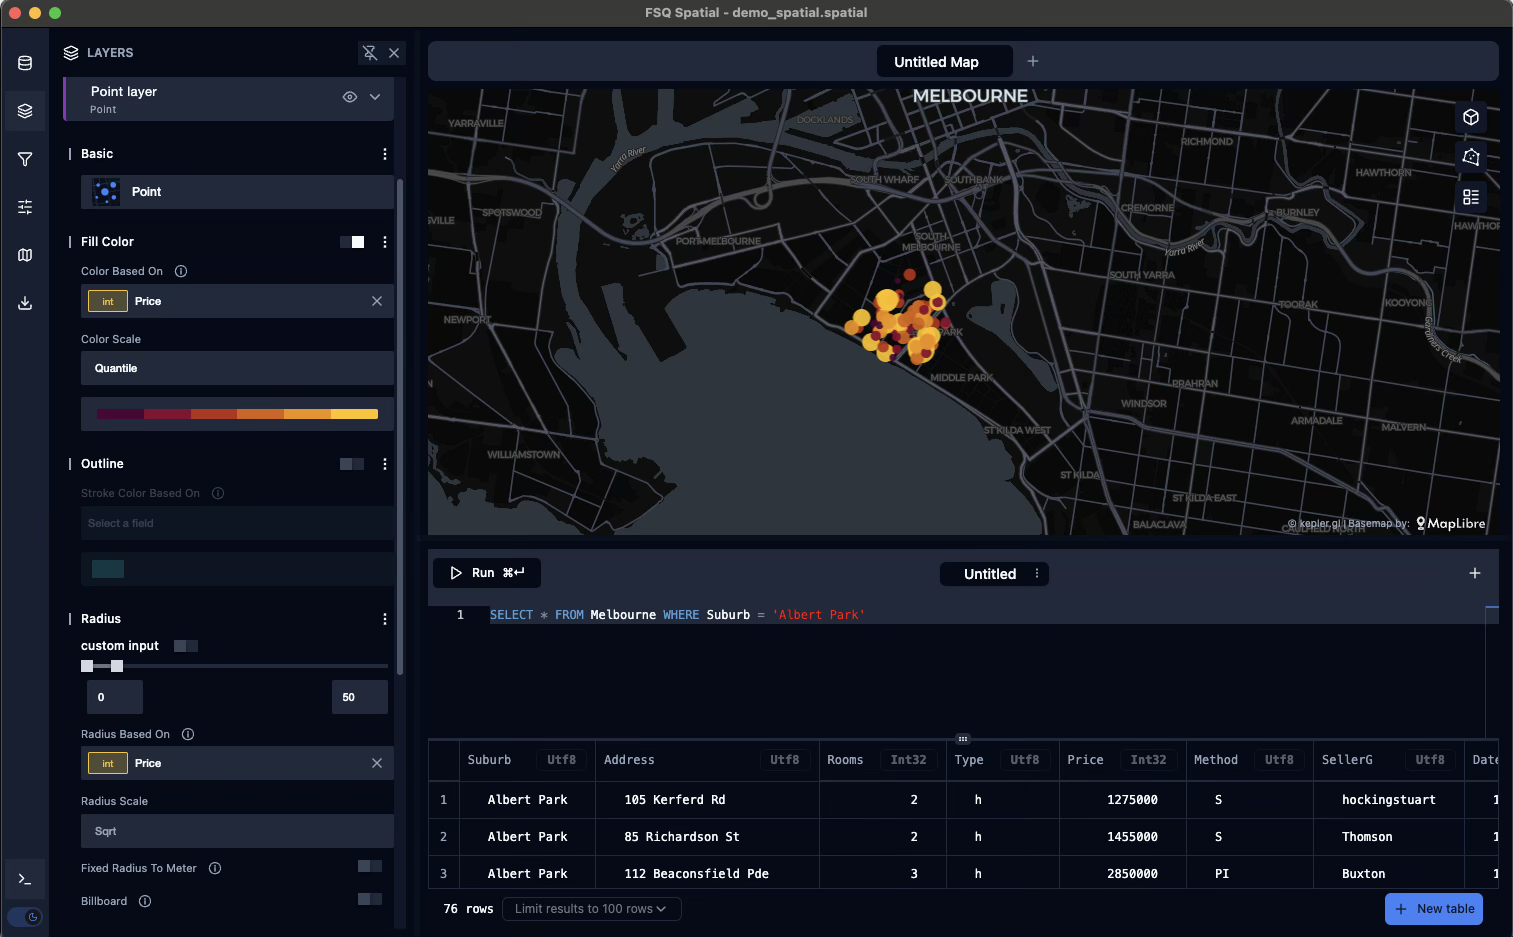Image resolution: width=1513 pixels, height=937 pixels.
Task: Open Fill Color section options menu
Action: [385, 242]
